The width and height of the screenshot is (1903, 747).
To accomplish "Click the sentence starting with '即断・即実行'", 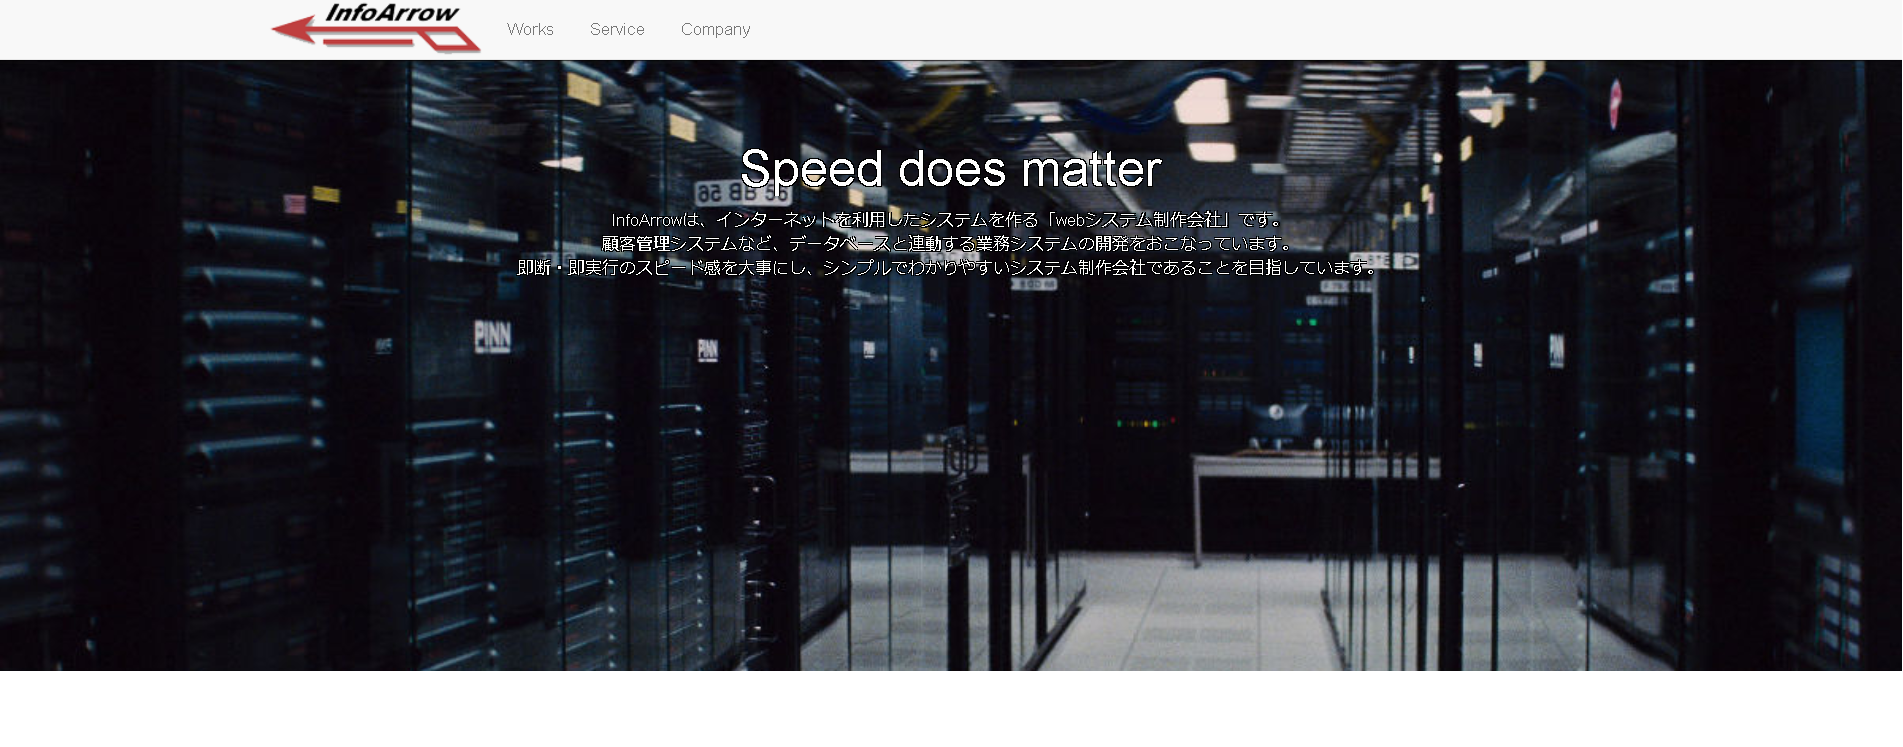I will point(948,268).
